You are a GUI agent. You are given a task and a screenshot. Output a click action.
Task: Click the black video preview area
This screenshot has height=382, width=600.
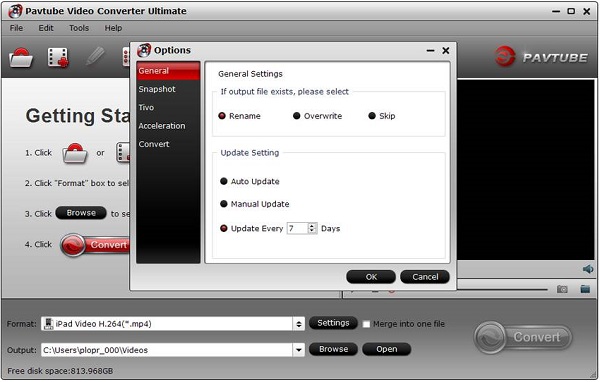pos(525,170)
